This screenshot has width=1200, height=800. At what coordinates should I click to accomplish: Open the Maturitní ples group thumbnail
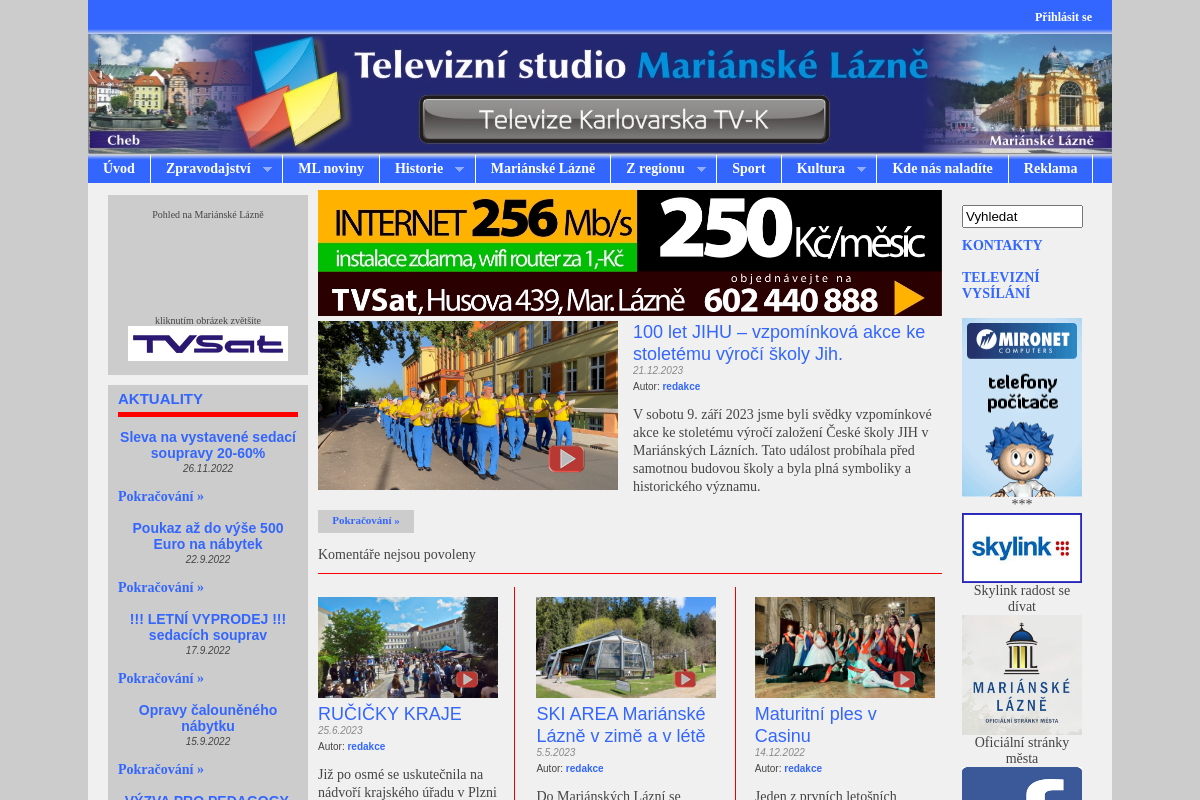[x=845, y=647]
